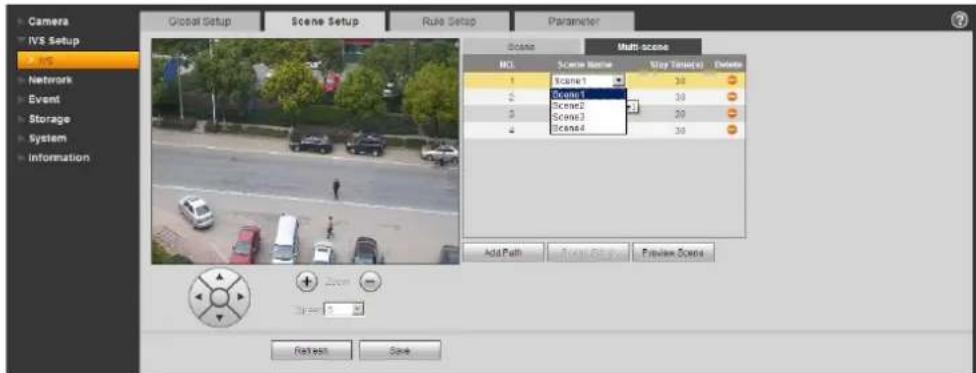Expand the Network sidebar section
Image resolution: width=976 pixels, height=373 pixels.
pos(49,80)
